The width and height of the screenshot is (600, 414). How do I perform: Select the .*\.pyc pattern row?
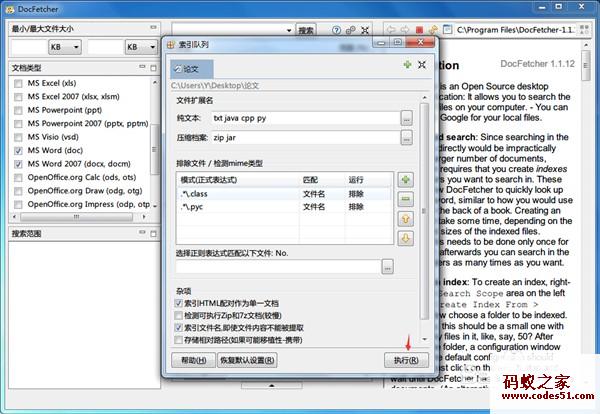coord(284,207)
